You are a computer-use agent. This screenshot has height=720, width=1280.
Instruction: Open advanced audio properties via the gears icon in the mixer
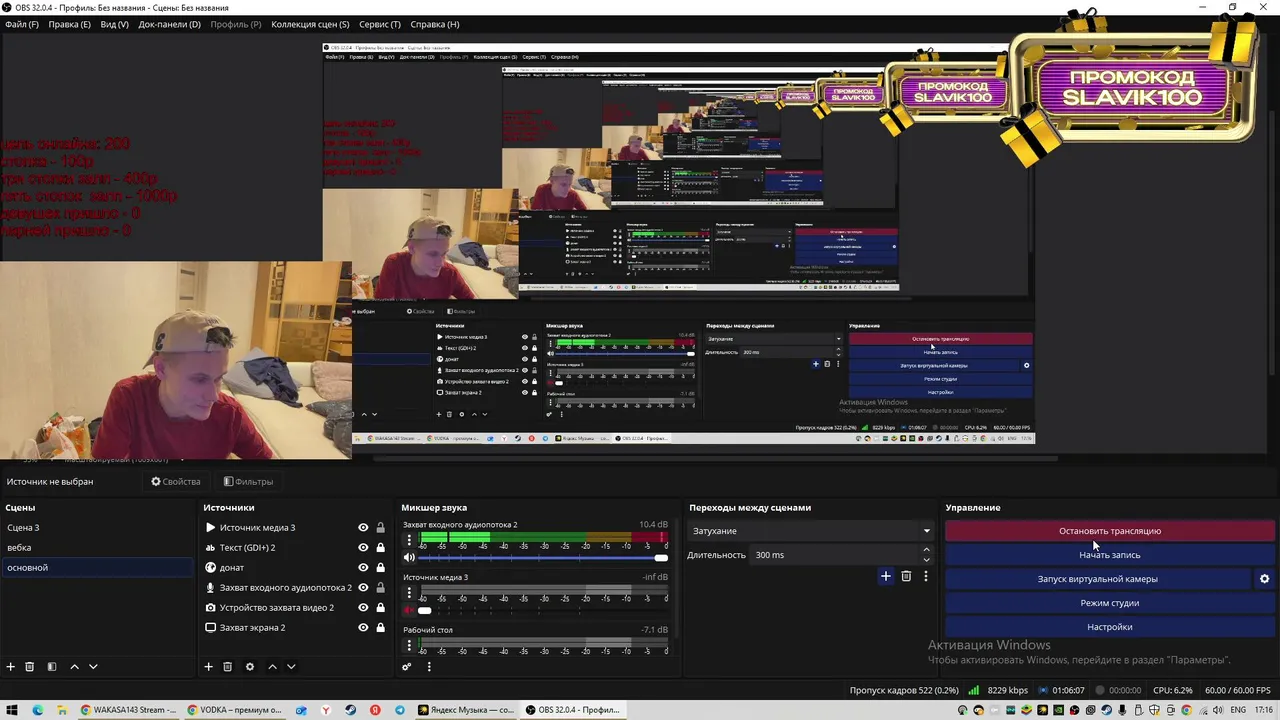click(407, 667)
